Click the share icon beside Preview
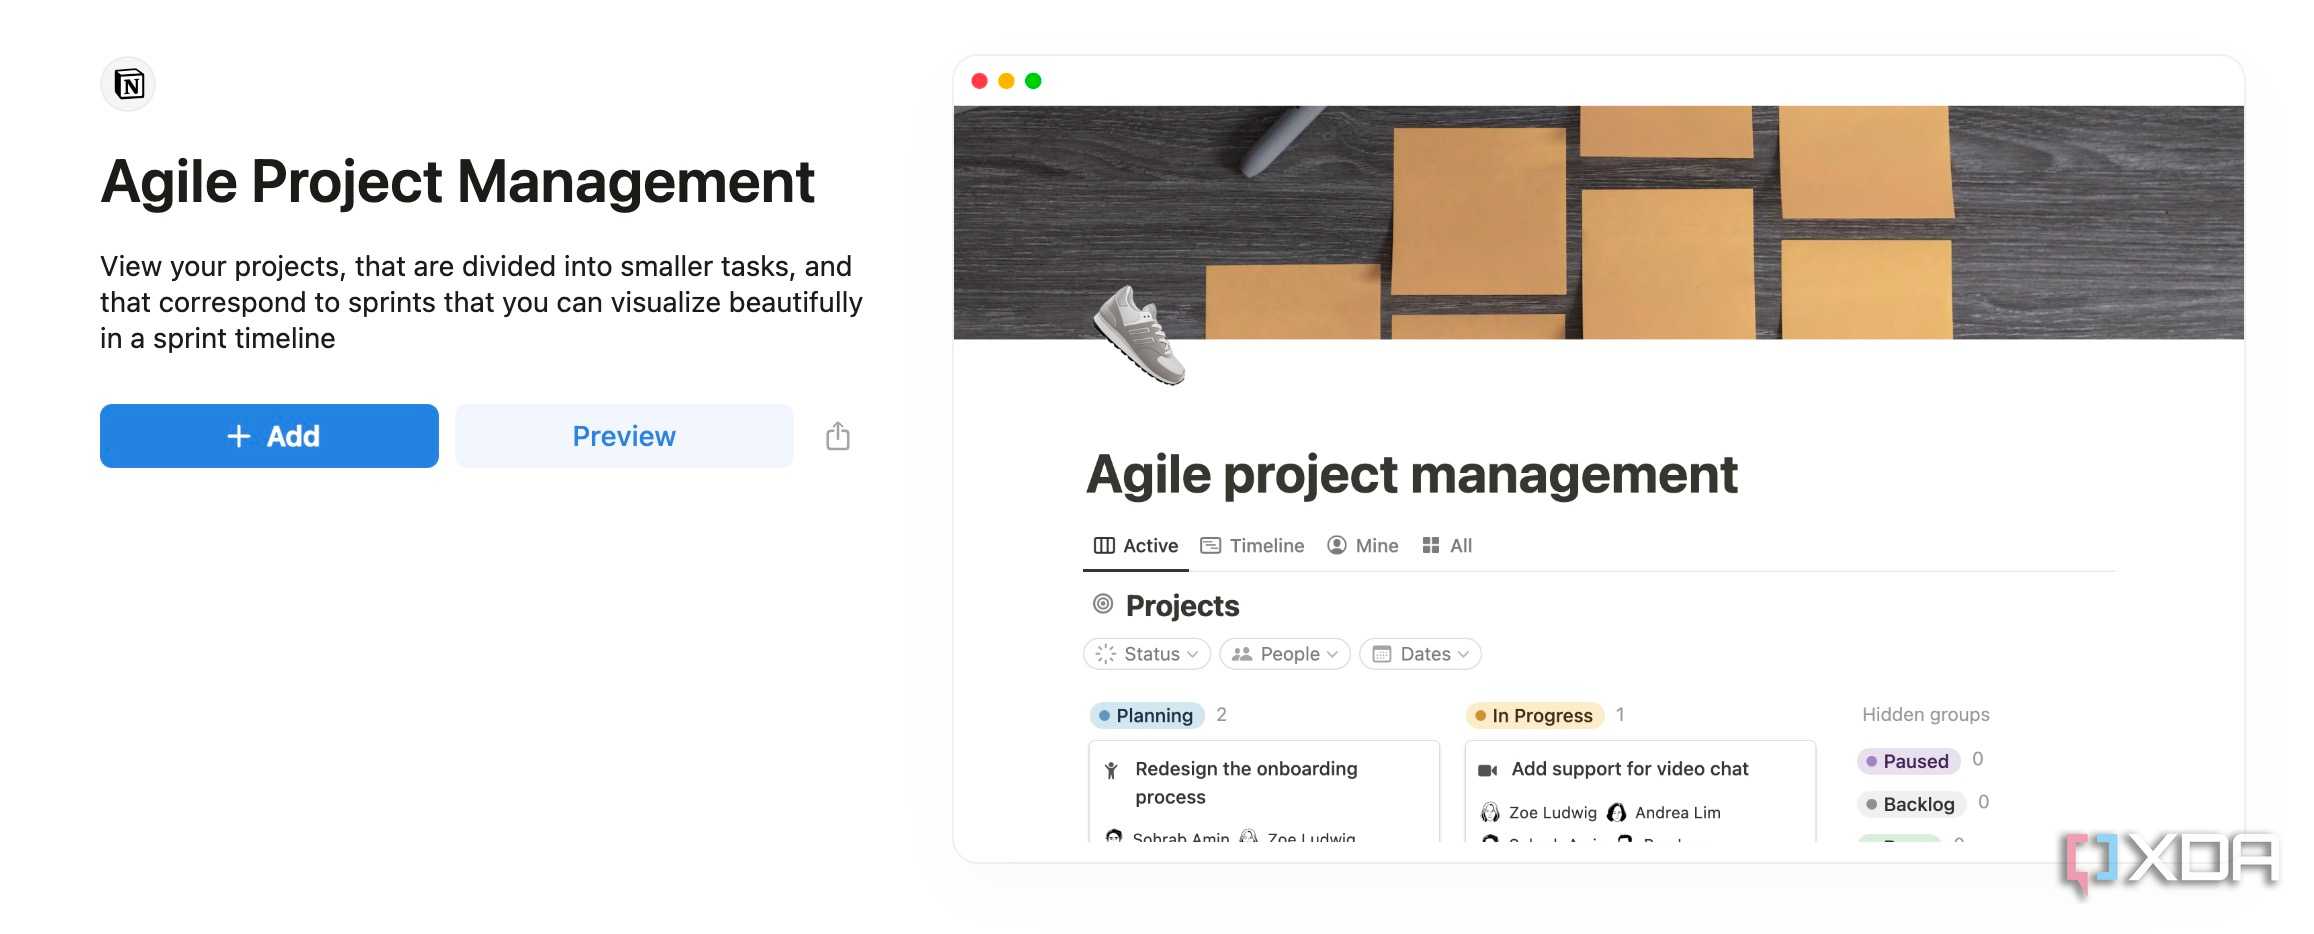The image size is (2314, 934). (838, 436)
